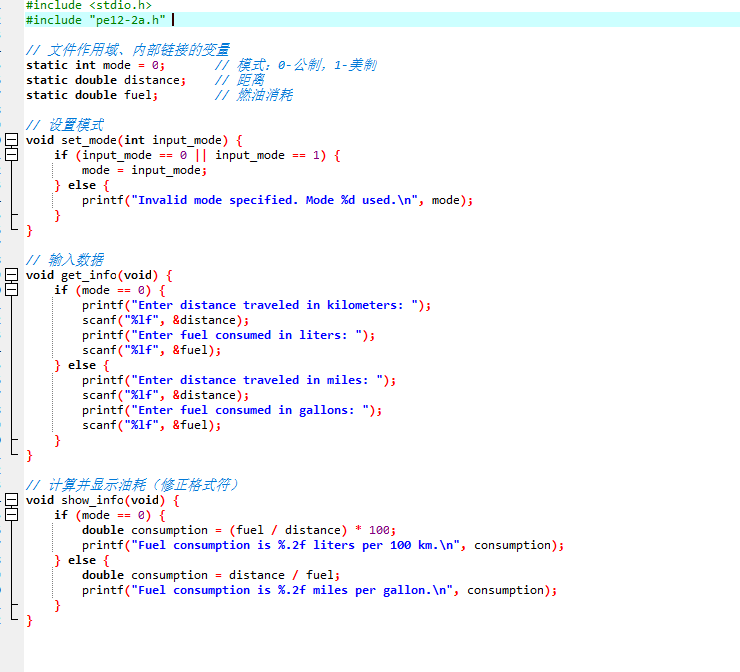Collapse the if block fold inside get_info
Viewport: 740px width, 672px height.
point(11,289)
